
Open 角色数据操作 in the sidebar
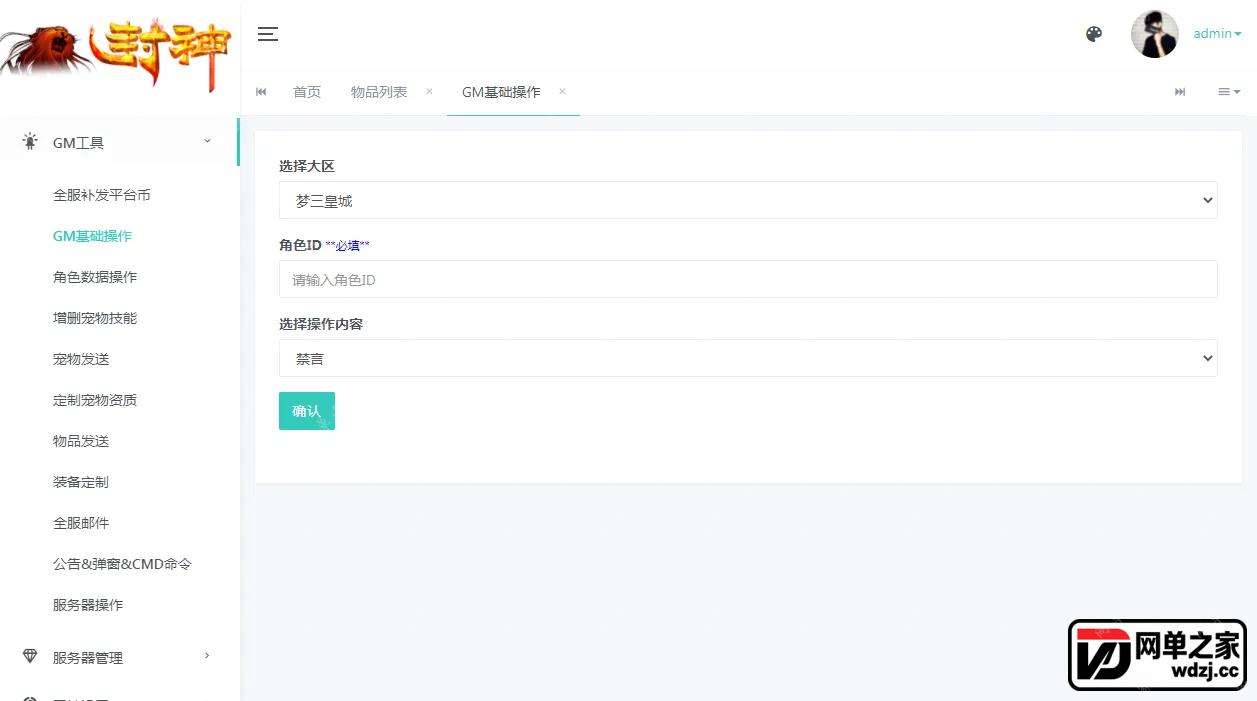(x=95, y=277)
